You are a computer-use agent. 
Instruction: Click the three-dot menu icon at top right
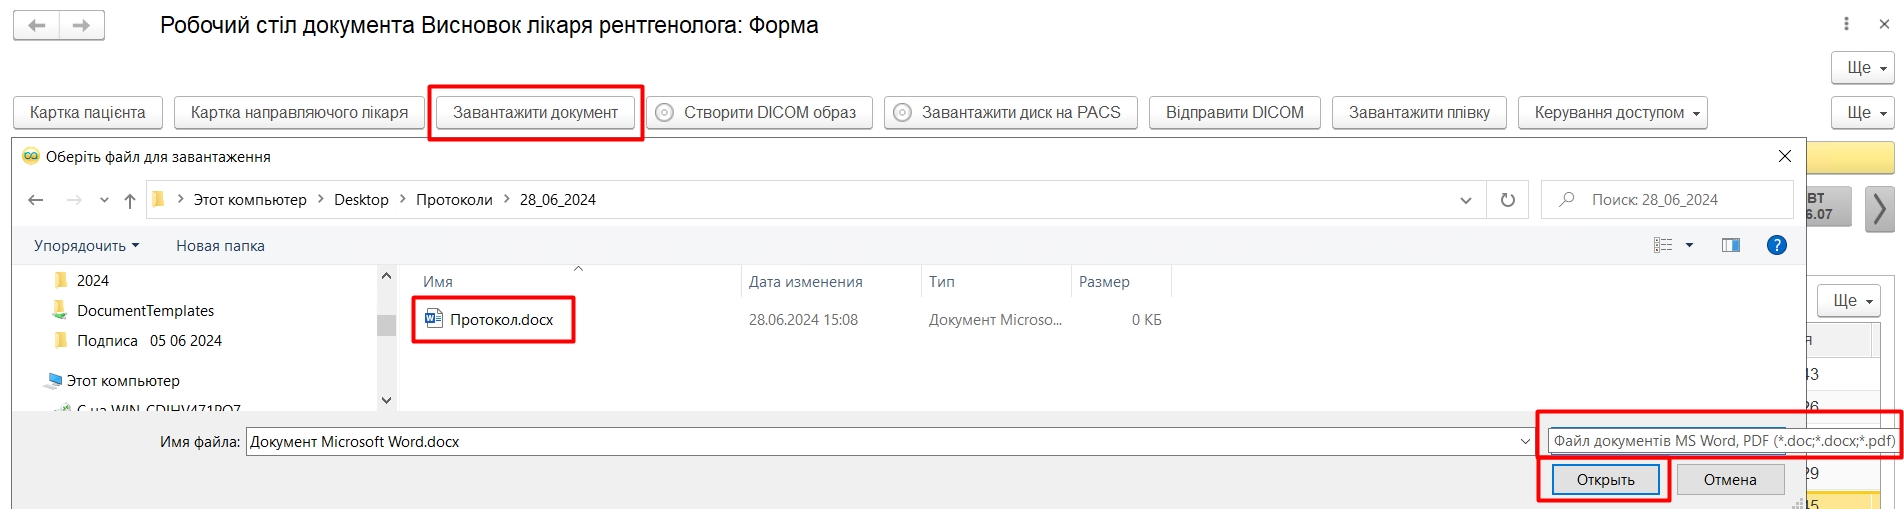point(1846,24)
